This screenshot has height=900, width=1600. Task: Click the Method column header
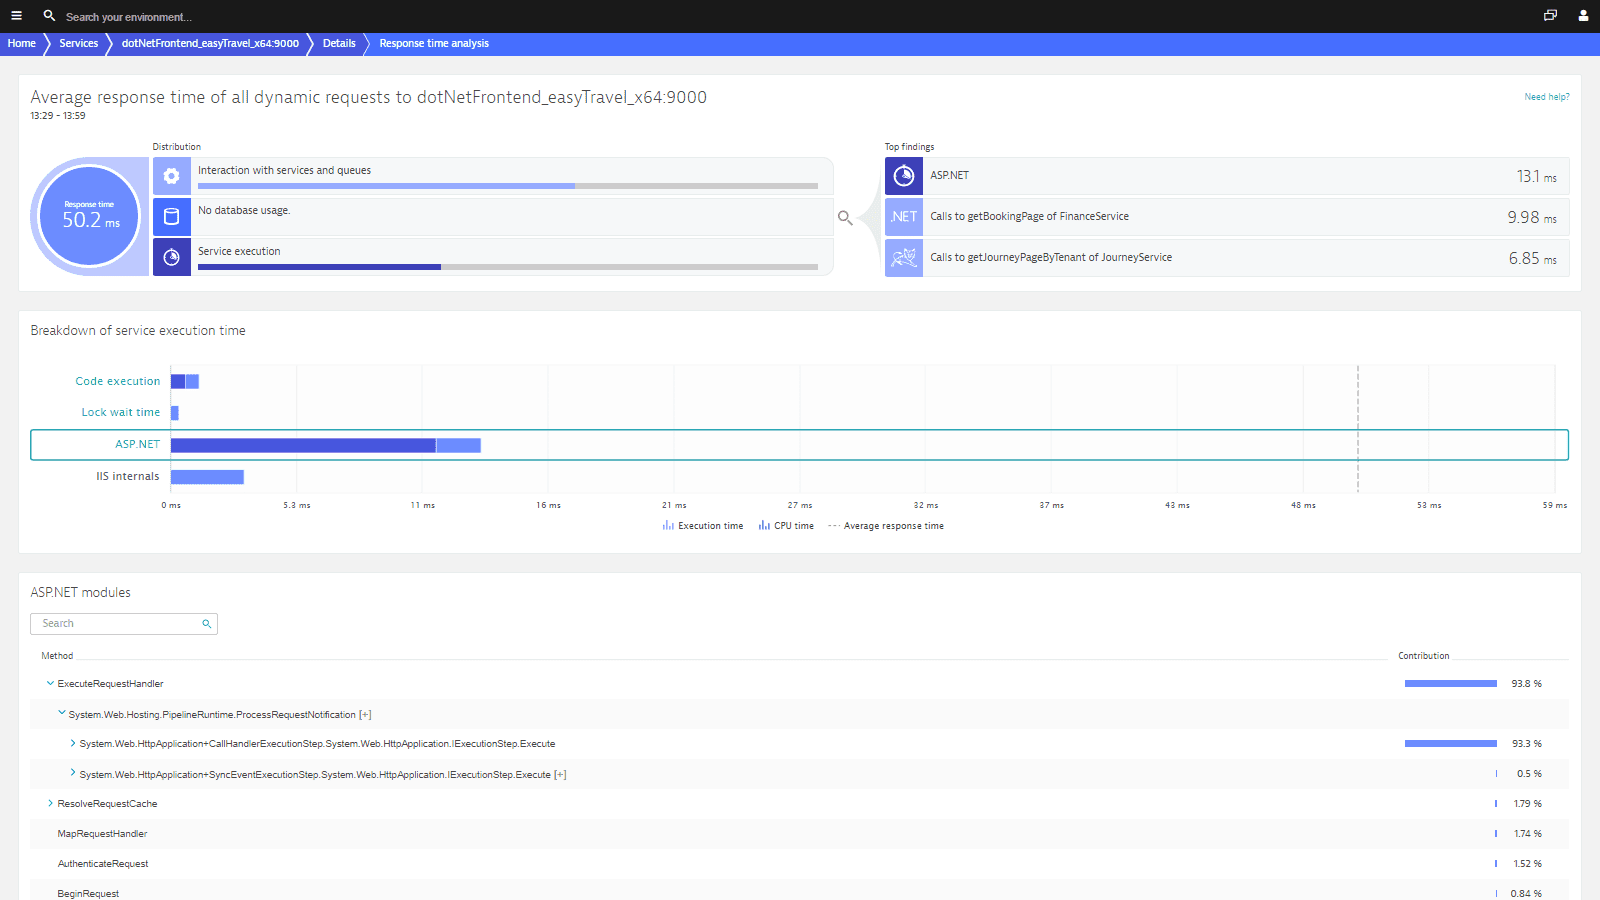tap(57, 656)
